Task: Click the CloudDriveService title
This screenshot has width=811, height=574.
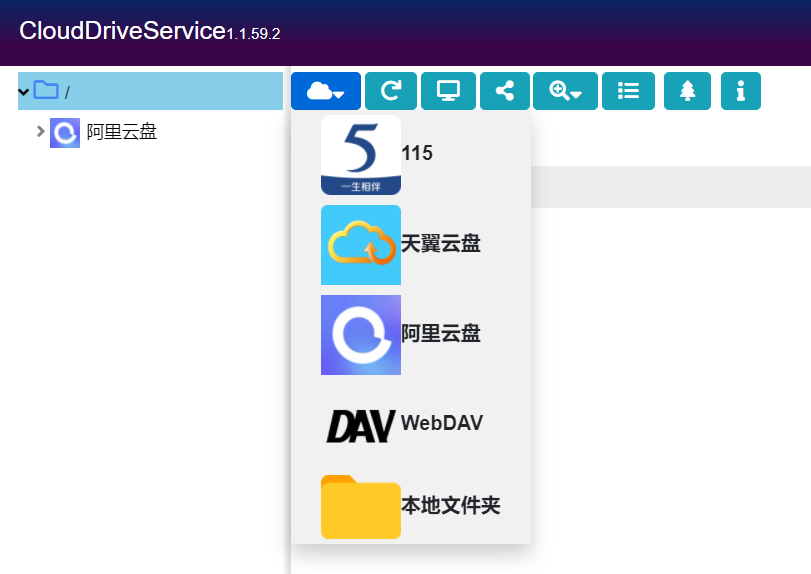Action: (123, 31)
